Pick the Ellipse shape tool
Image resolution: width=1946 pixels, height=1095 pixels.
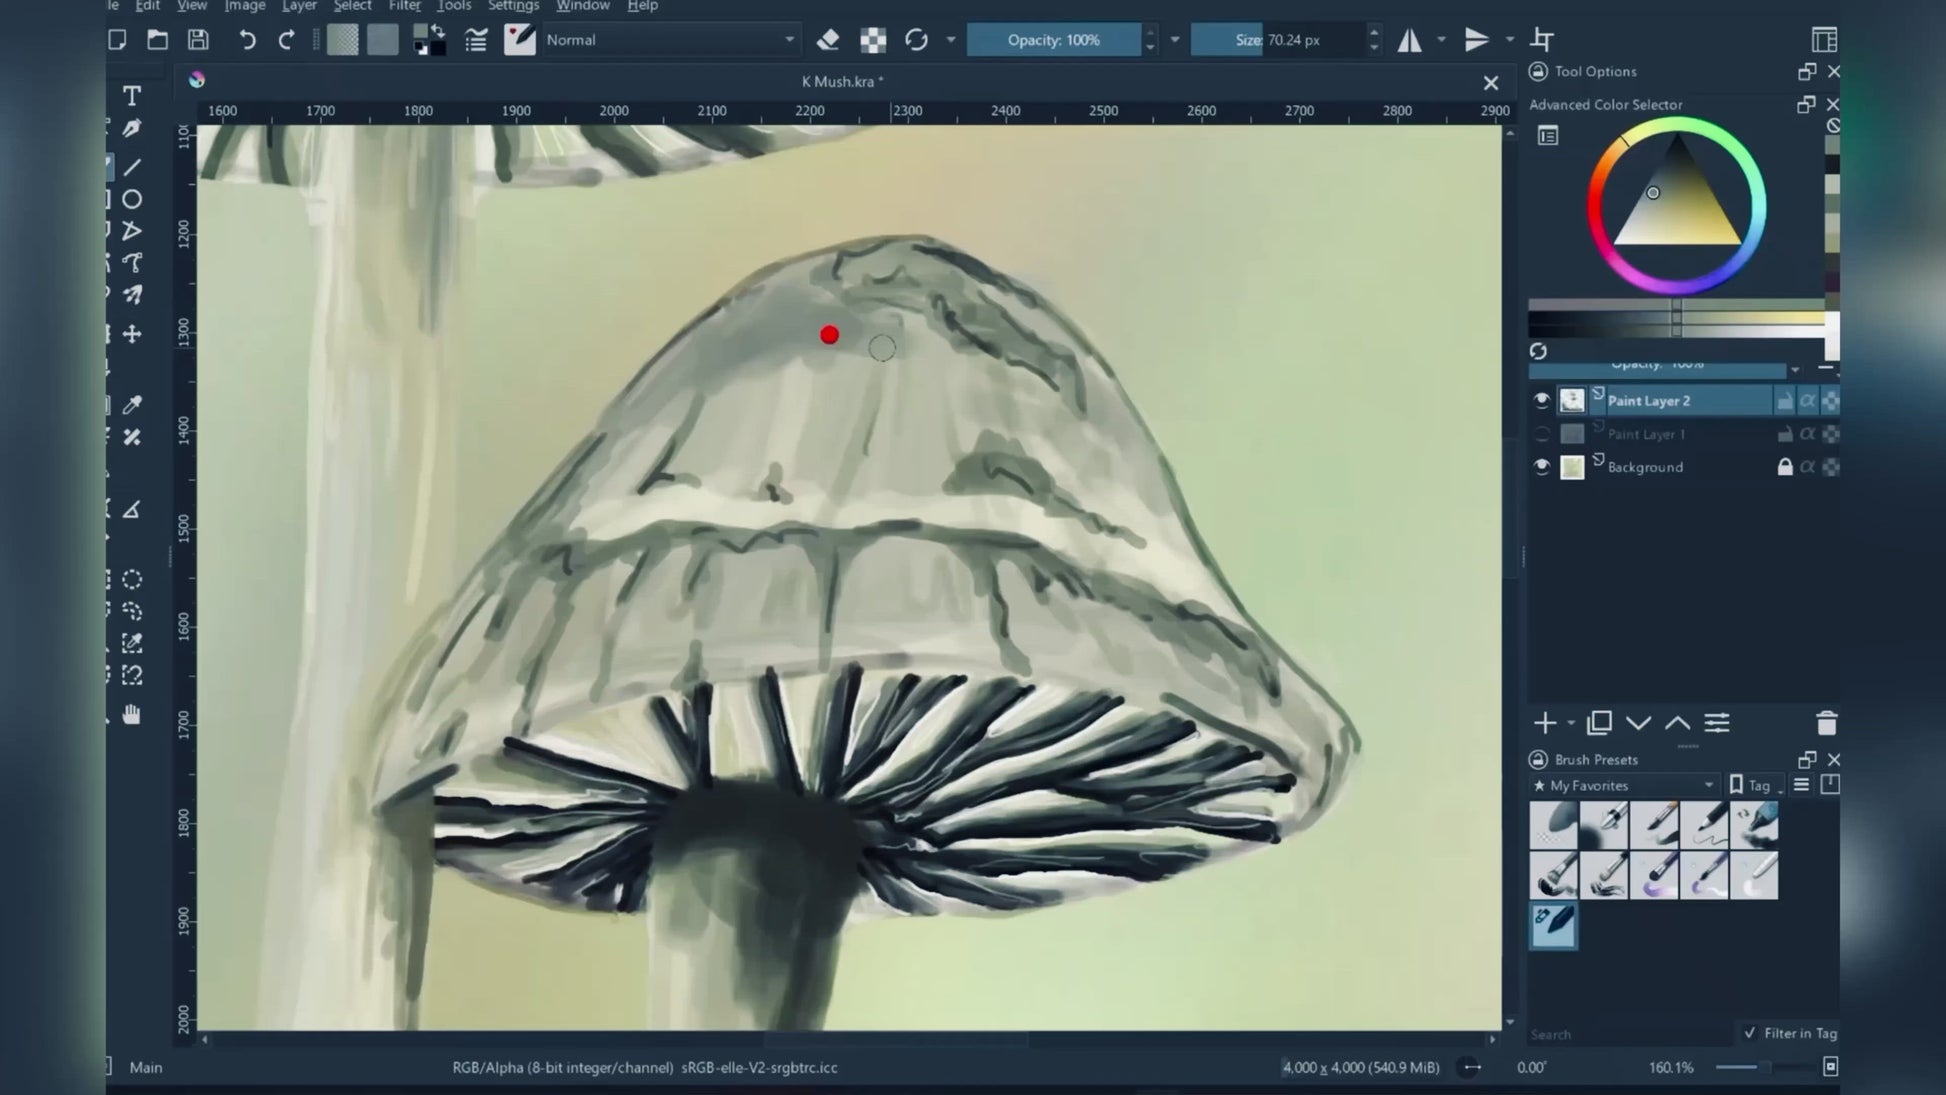pos(131,199)
